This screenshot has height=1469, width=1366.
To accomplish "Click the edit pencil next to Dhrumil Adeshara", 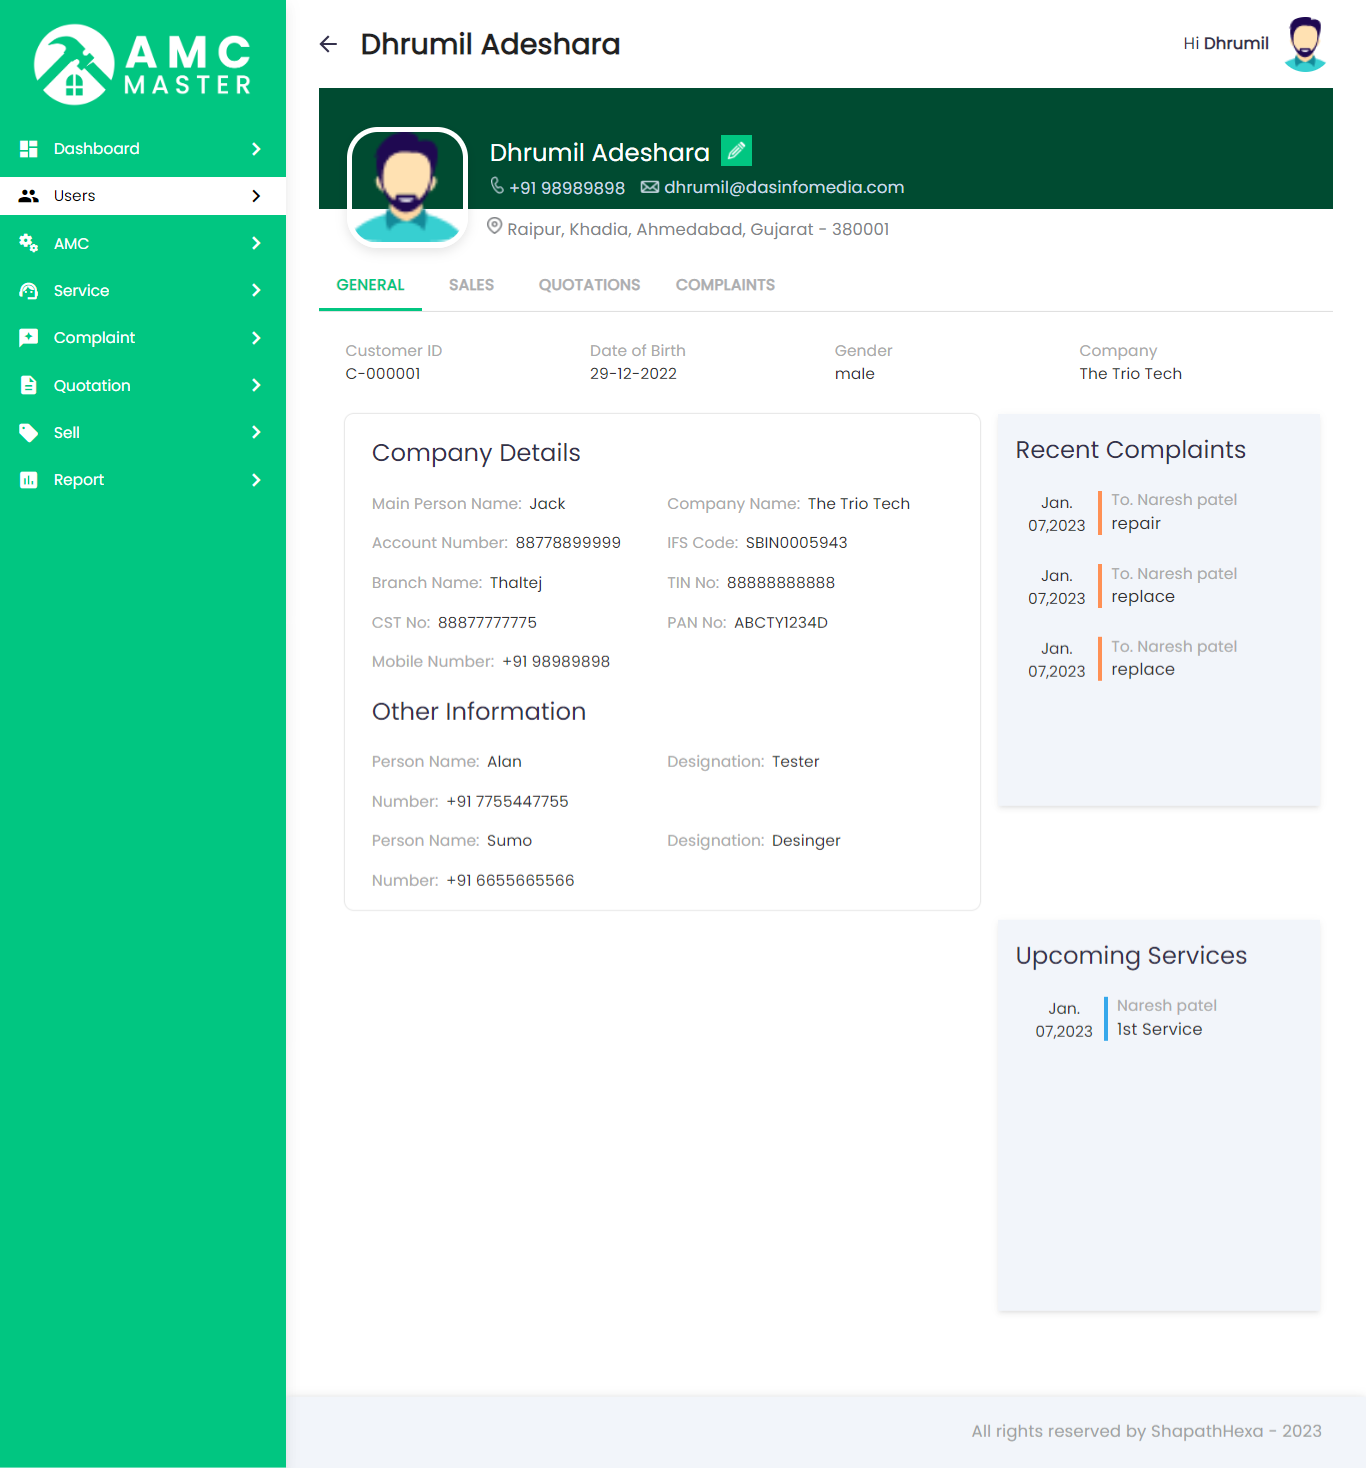I will [736, 150].
